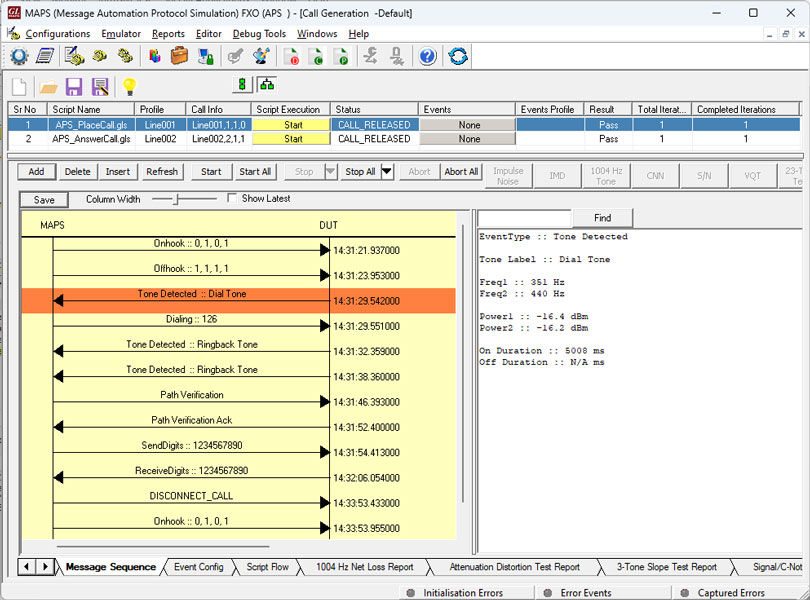Expand the Stop button dropdown arrow
This screenshot has width=810, height=600.
[x=331, y=172]
